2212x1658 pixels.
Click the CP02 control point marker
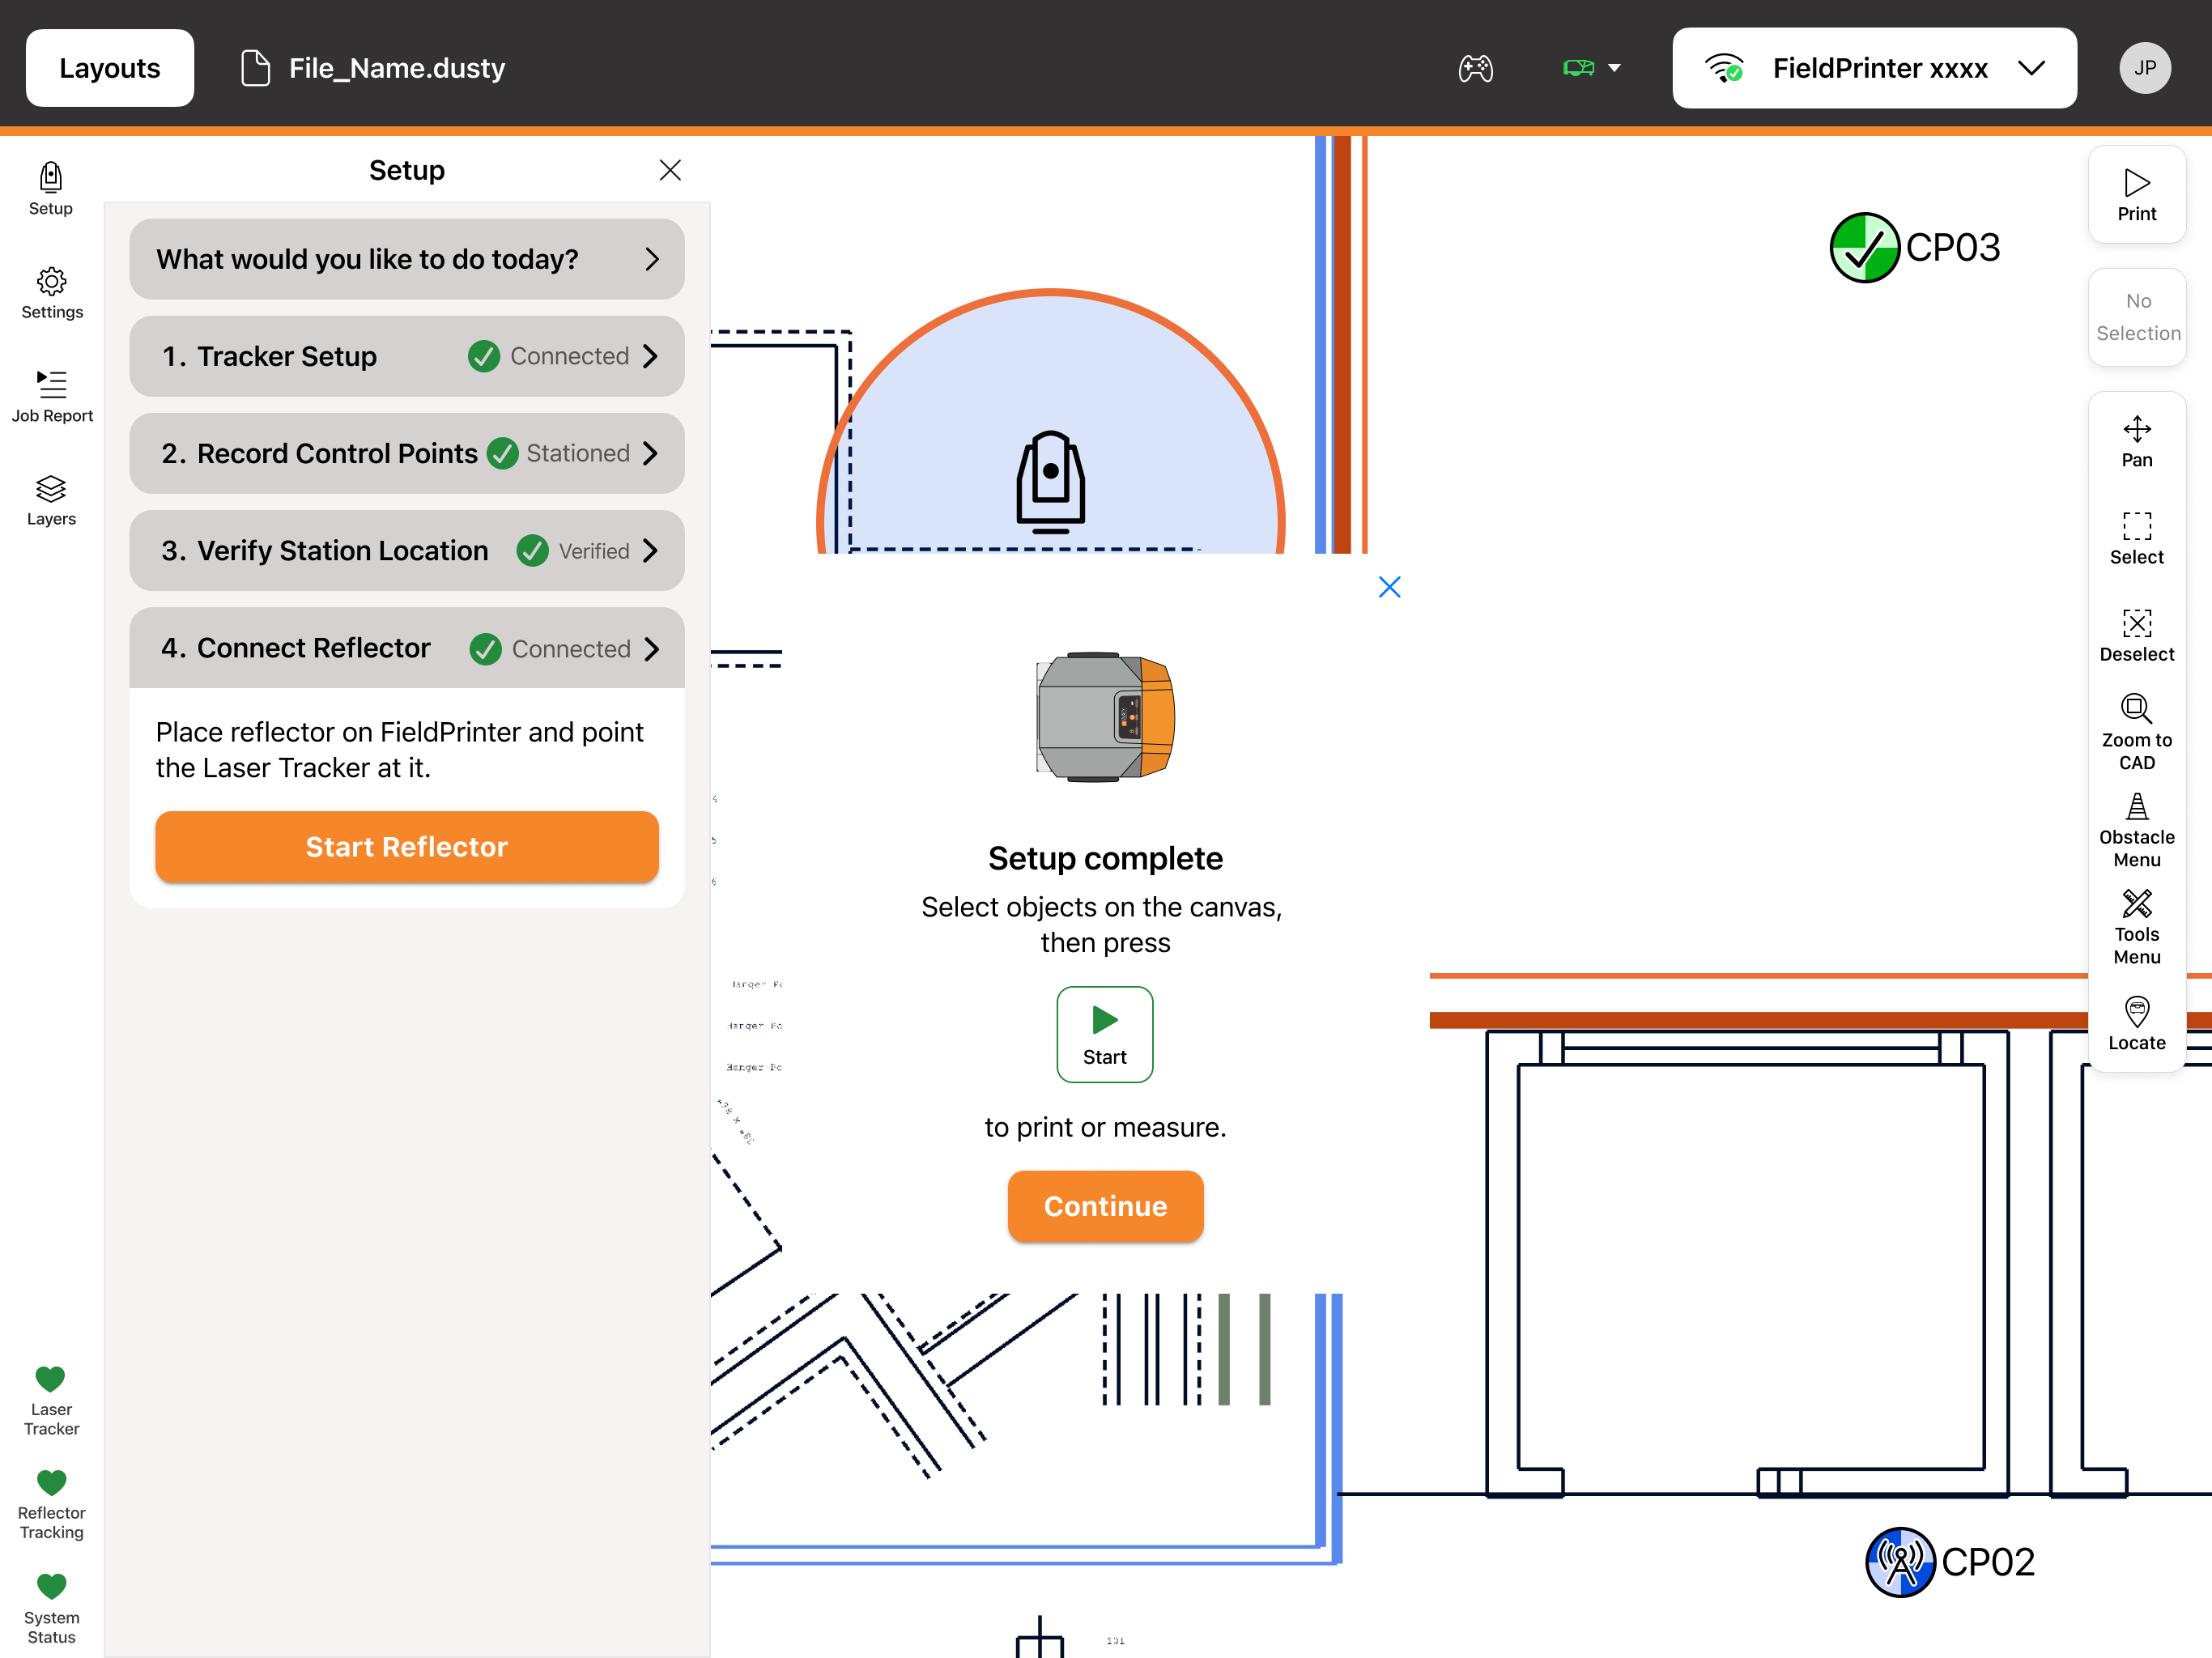(1900, 1562)
